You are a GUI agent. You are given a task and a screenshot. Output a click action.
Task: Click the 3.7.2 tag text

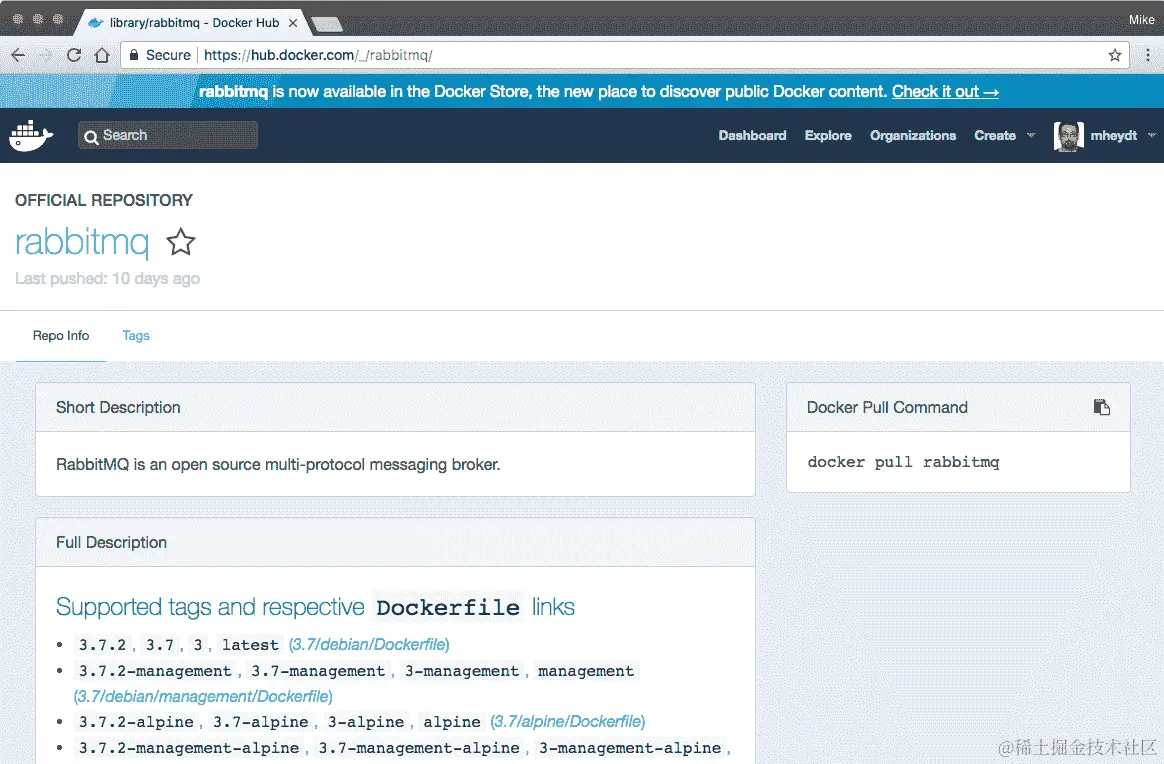(x=102, y=645)
